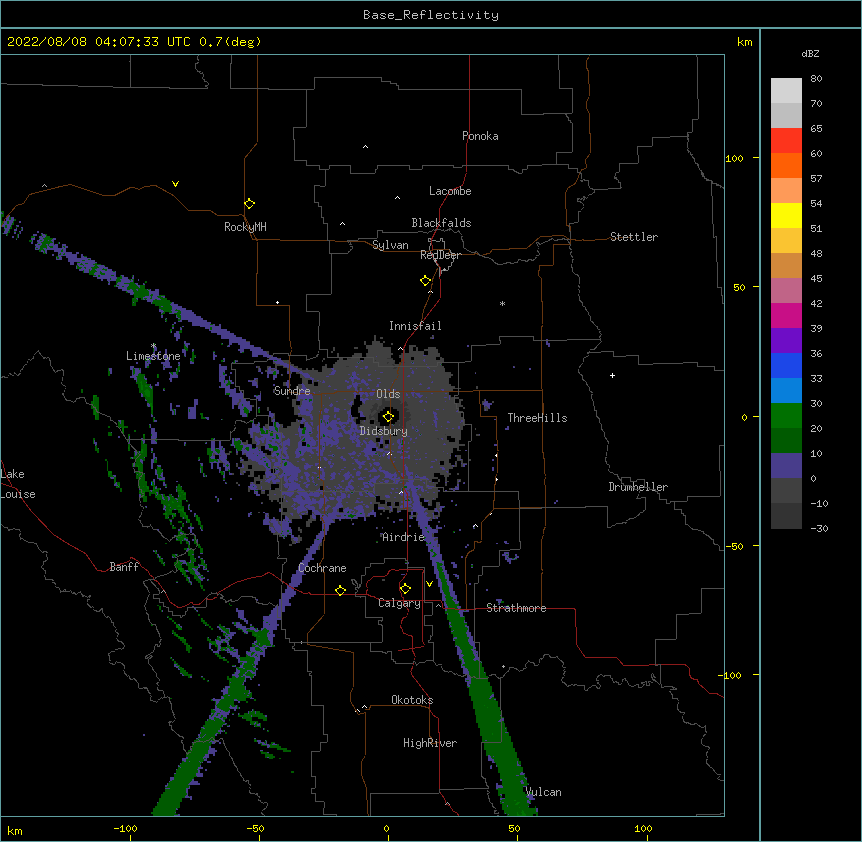This screenshot has width=862, height=842.
Task: Click the Blackfalds label on the map
Action: click(441, 223)
